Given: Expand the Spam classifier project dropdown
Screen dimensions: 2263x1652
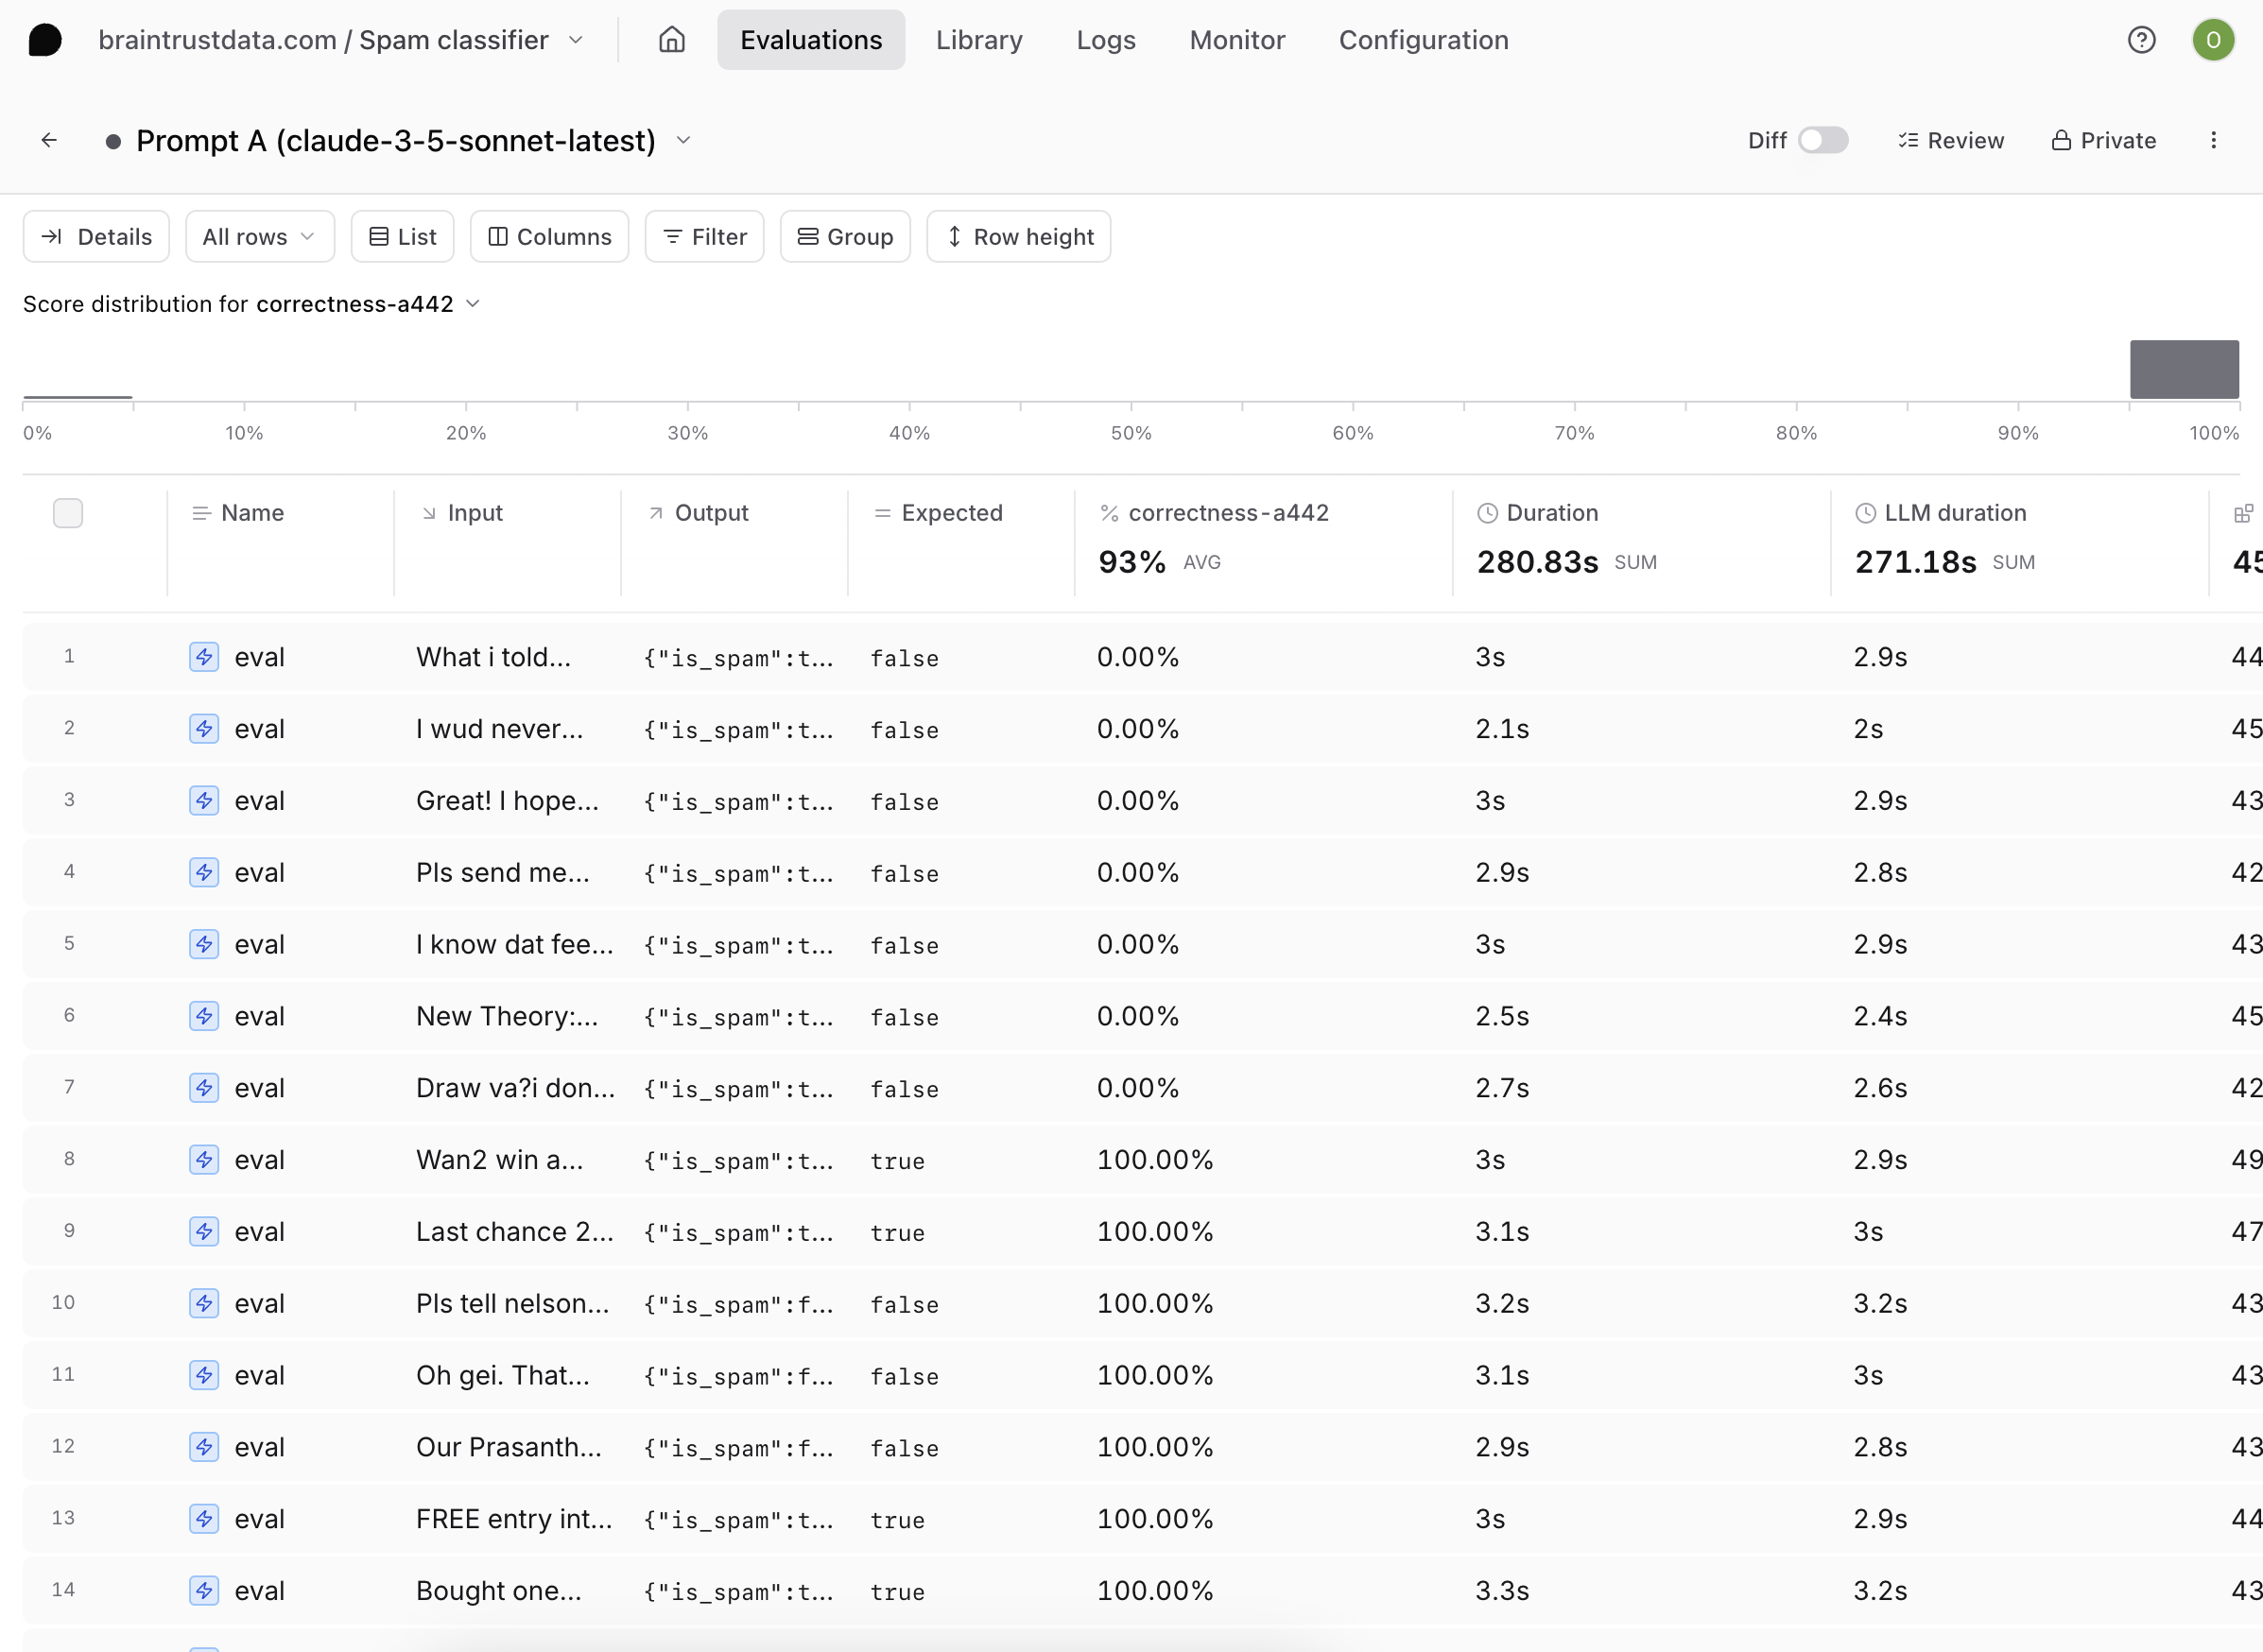Looking at the screenshot, I should [x=576, y=40].
